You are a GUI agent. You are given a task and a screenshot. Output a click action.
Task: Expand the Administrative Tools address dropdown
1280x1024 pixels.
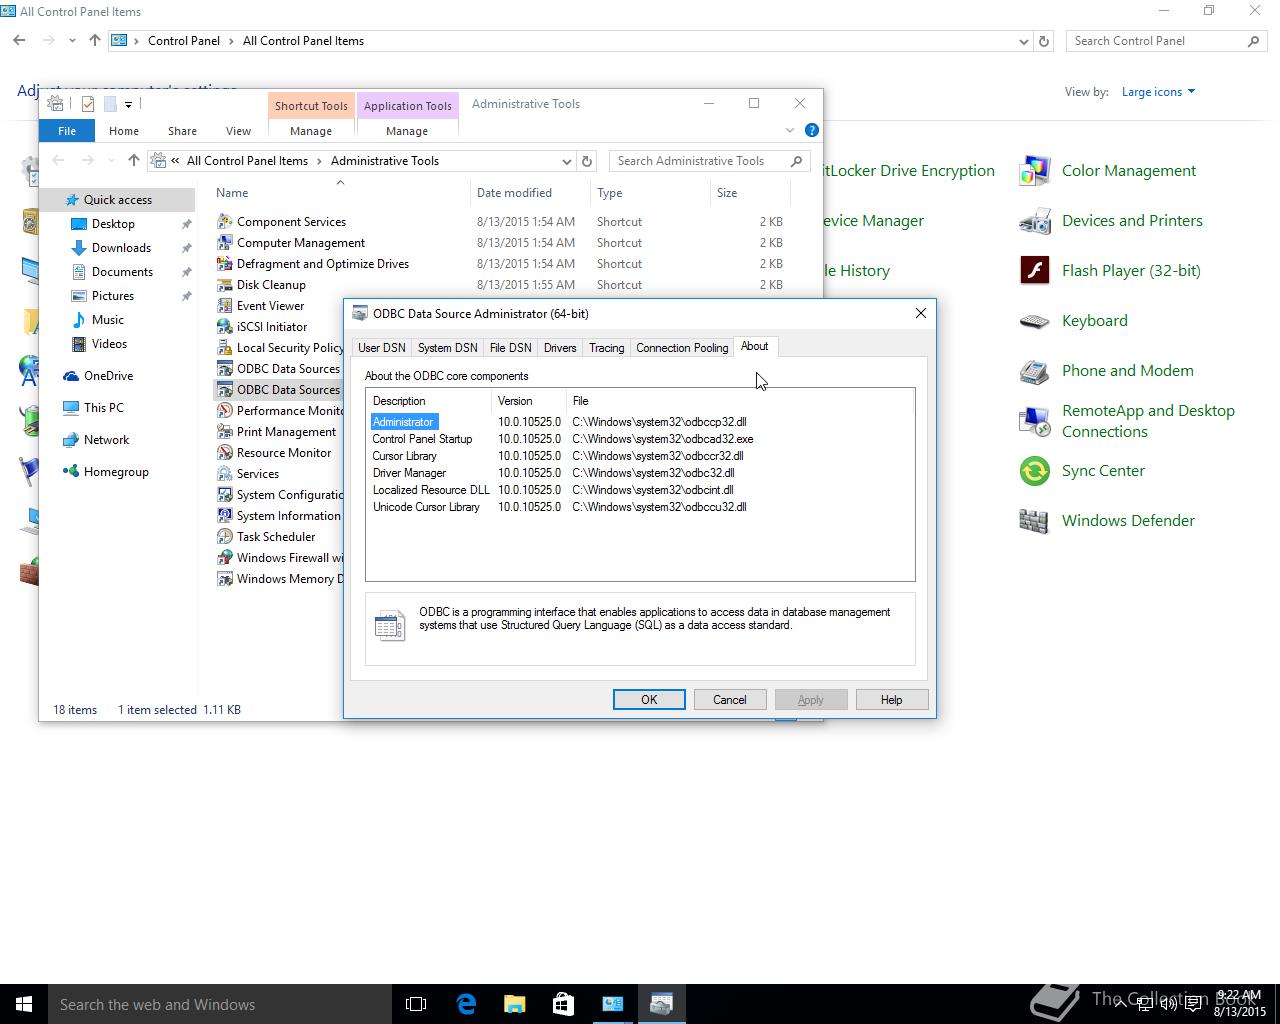point(567,161)
